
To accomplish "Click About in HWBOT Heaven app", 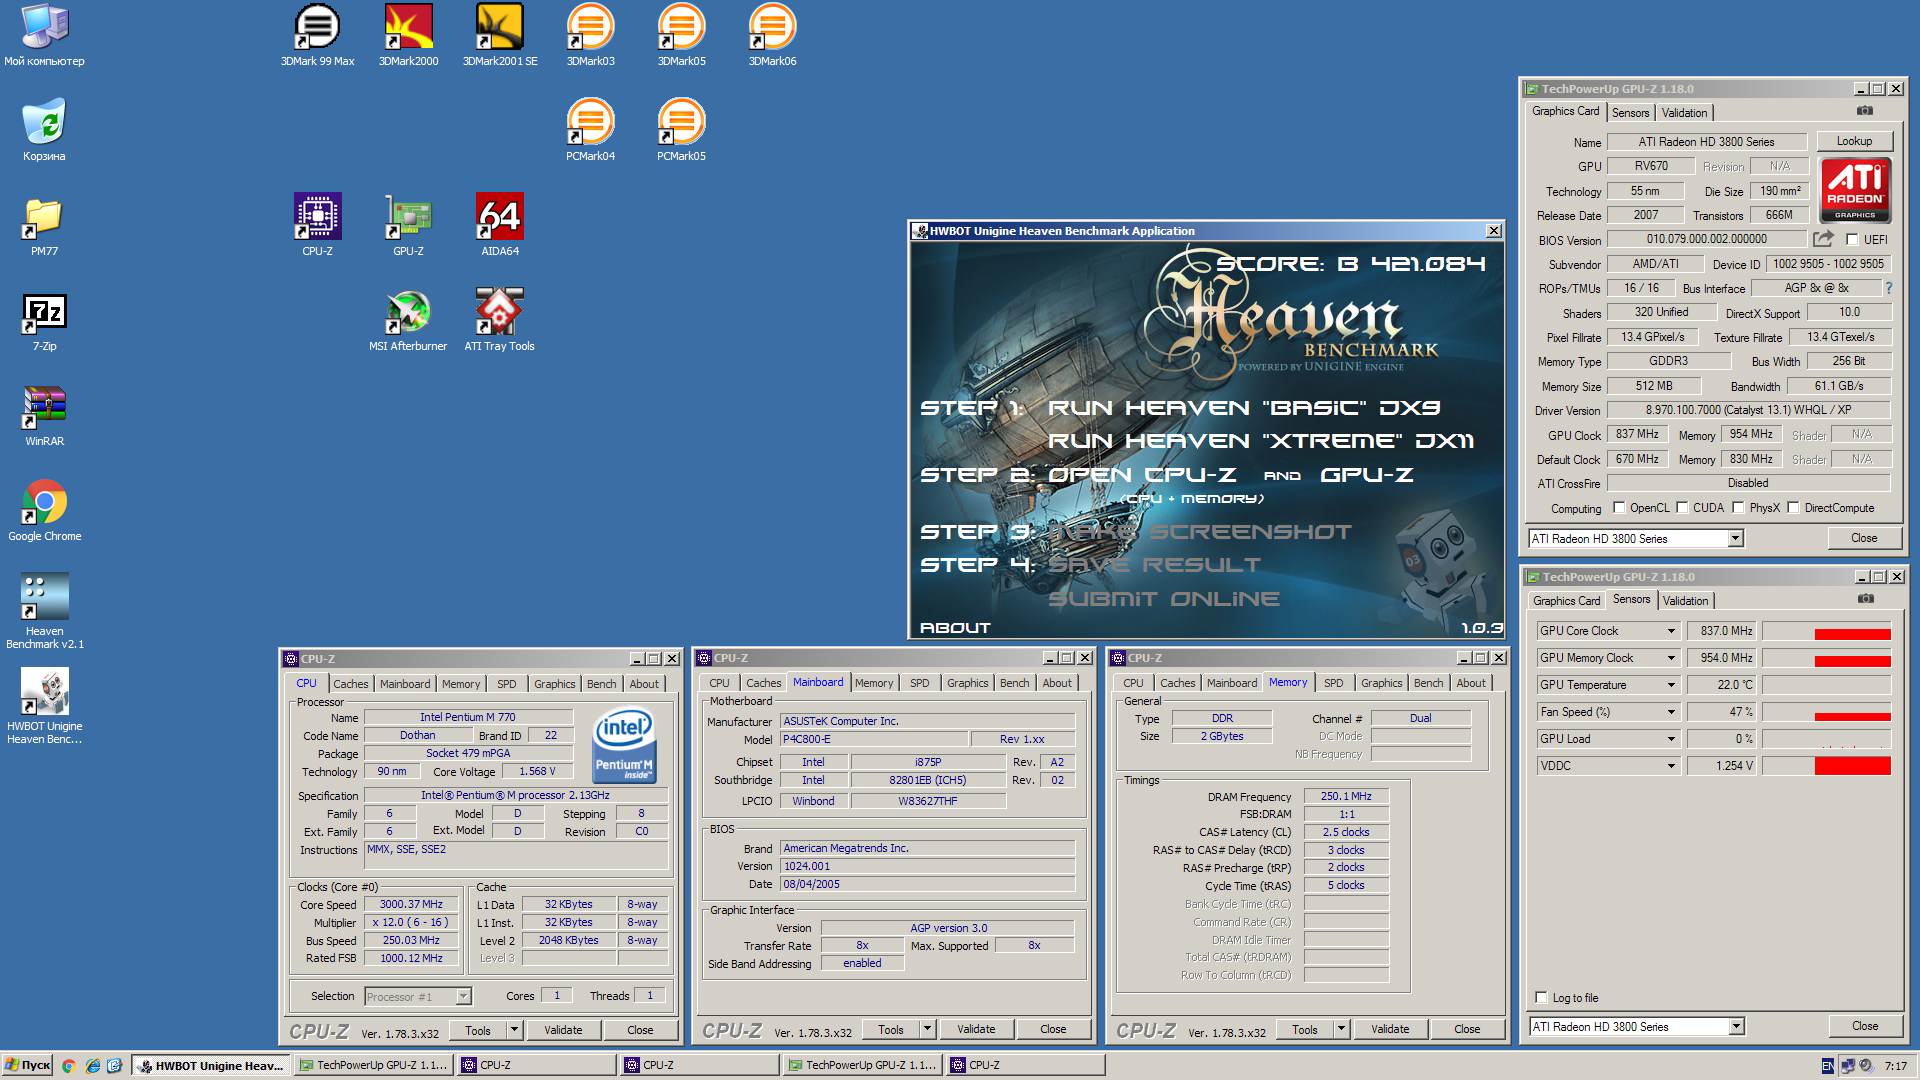I will [x=955, y=628].
